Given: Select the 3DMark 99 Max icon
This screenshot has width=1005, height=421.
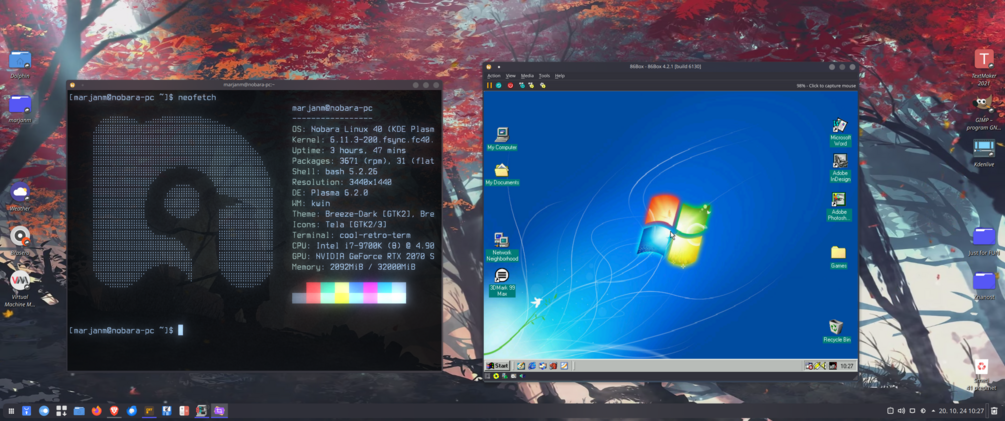Looking at the screenshot, I should click(x=501, y=283).
